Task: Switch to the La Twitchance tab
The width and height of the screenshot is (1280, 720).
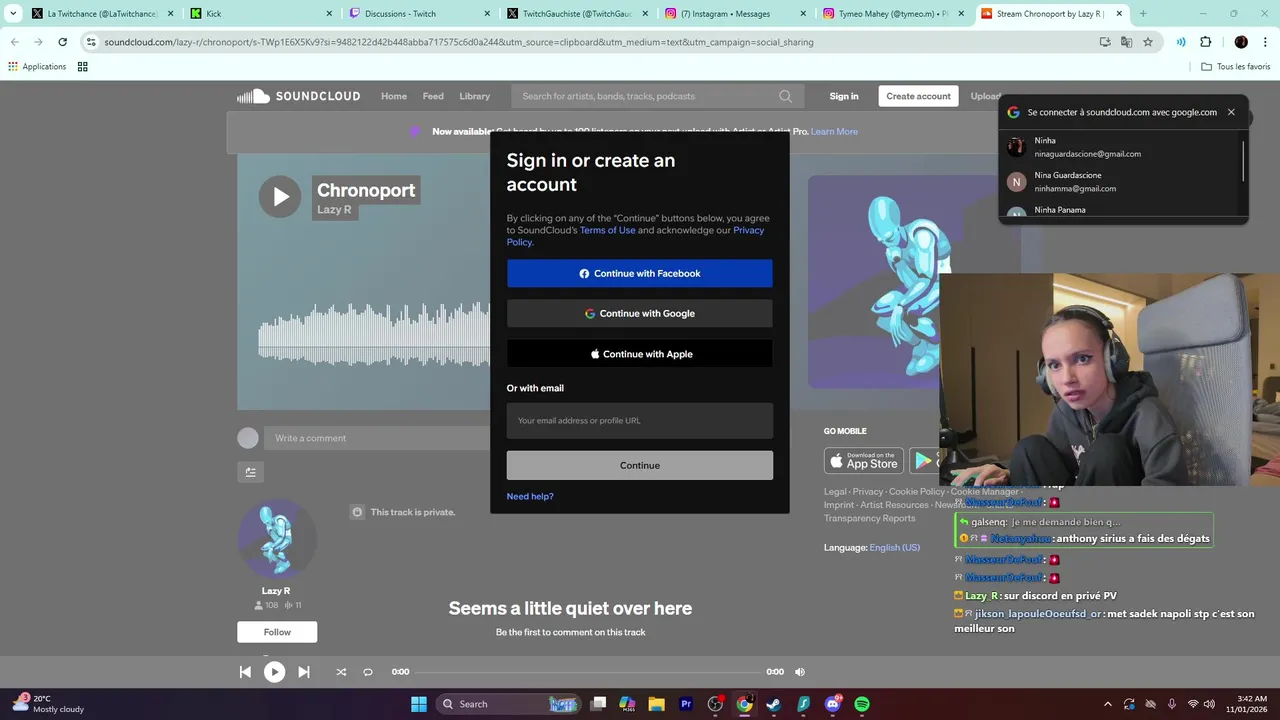Action: (x=102, y=14)
